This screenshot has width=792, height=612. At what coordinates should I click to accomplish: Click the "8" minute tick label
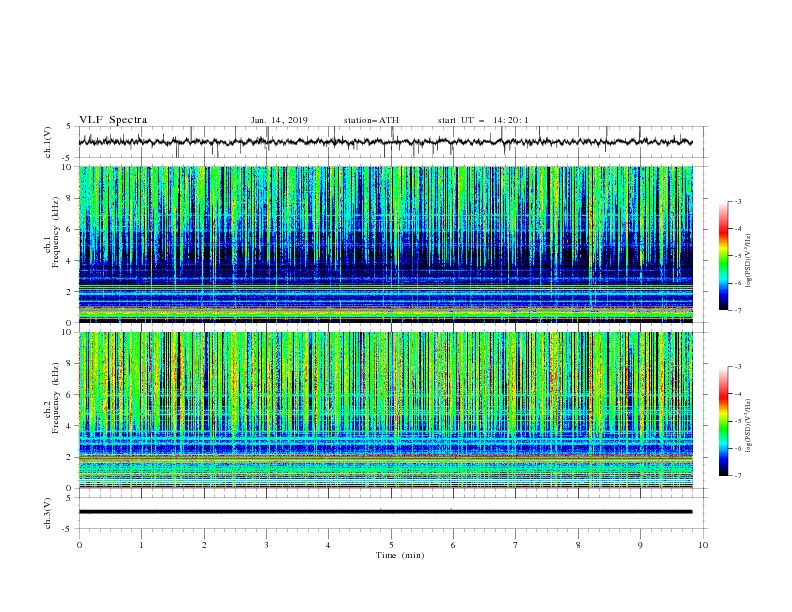[x=578, y=545]
